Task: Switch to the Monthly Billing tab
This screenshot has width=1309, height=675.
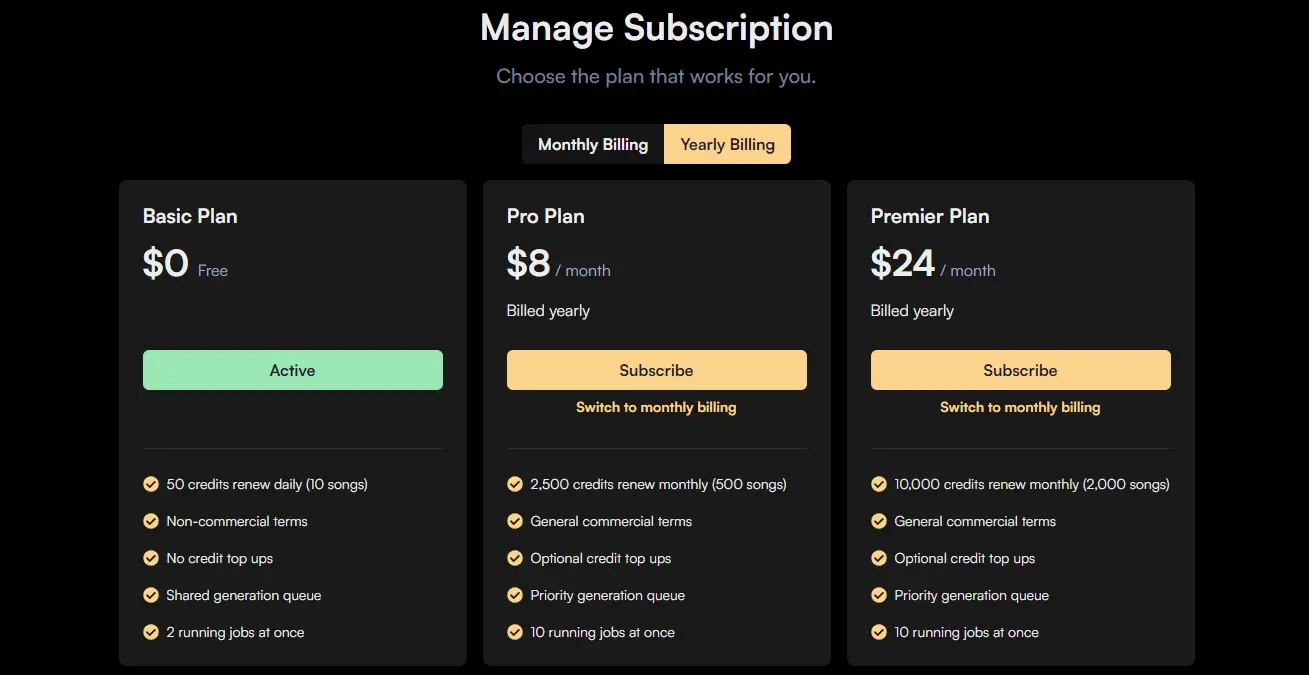Action: click(592, 143)
